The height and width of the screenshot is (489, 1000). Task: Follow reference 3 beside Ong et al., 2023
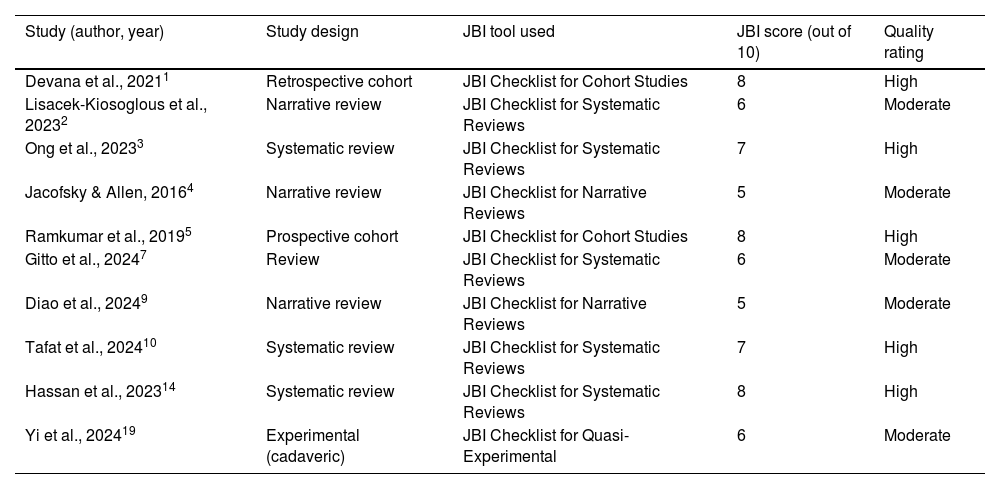[x=141, y=144]
